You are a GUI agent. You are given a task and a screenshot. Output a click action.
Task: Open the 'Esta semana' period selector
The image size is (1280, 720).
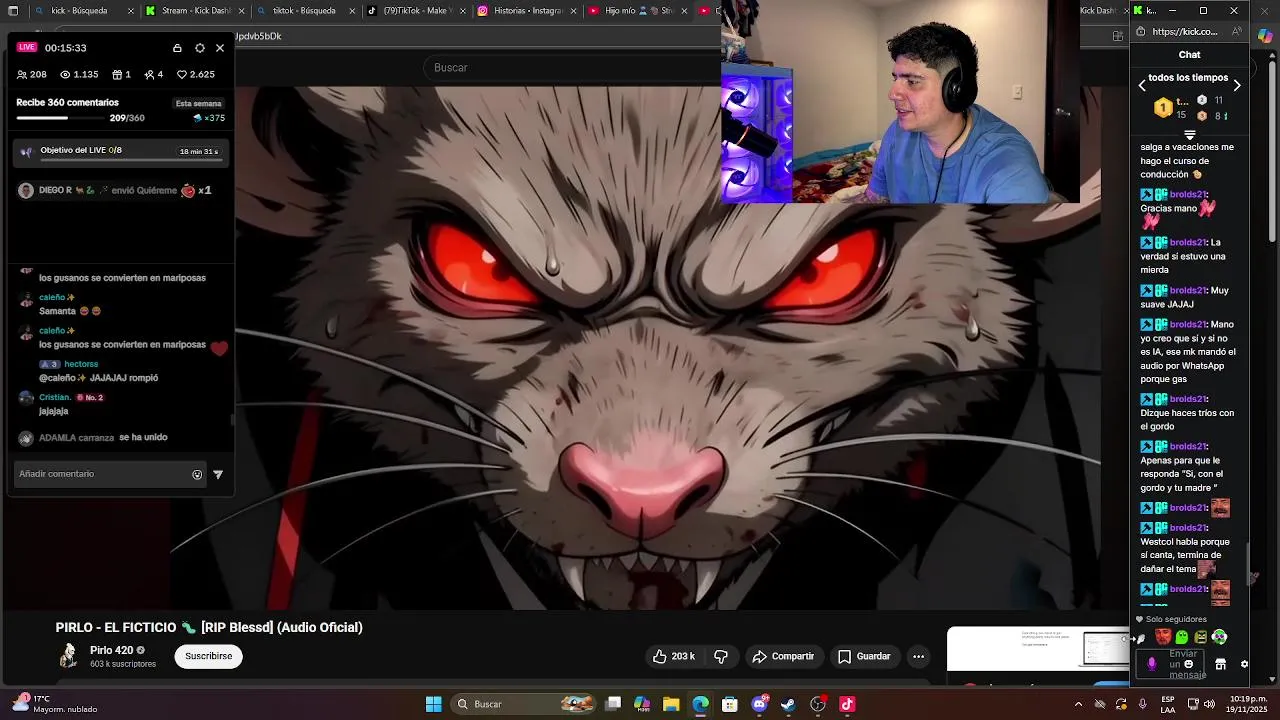(198, 103)
